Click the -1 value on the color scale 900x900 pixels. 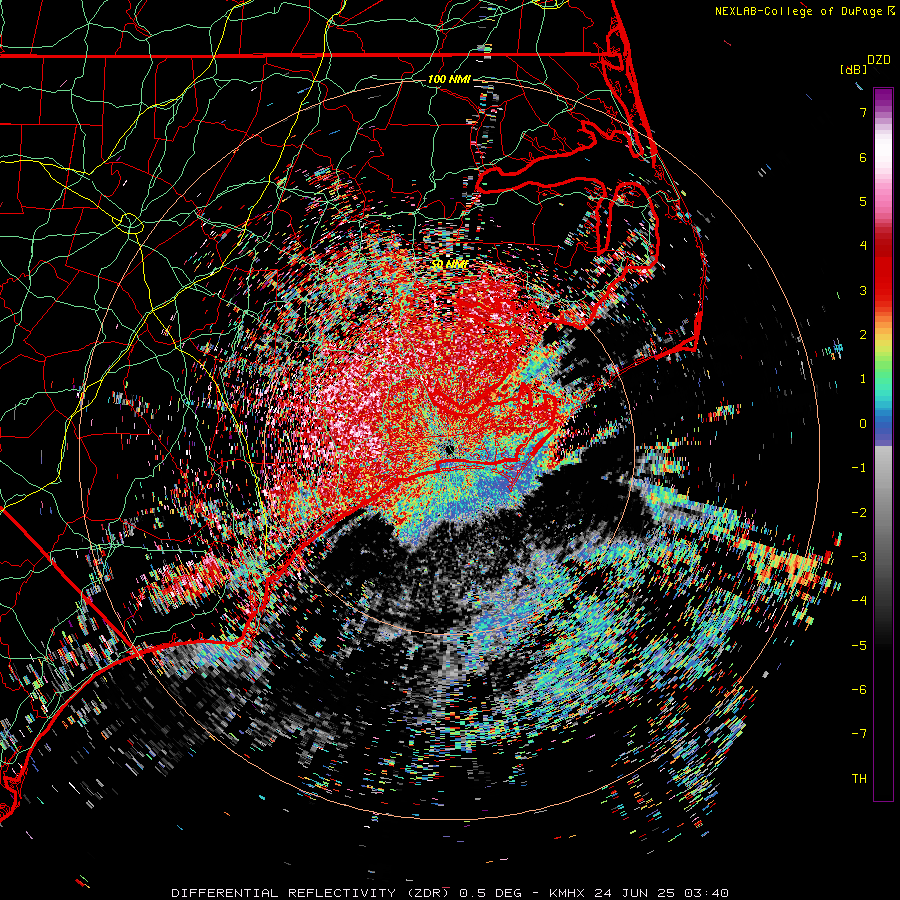[859, 468]
